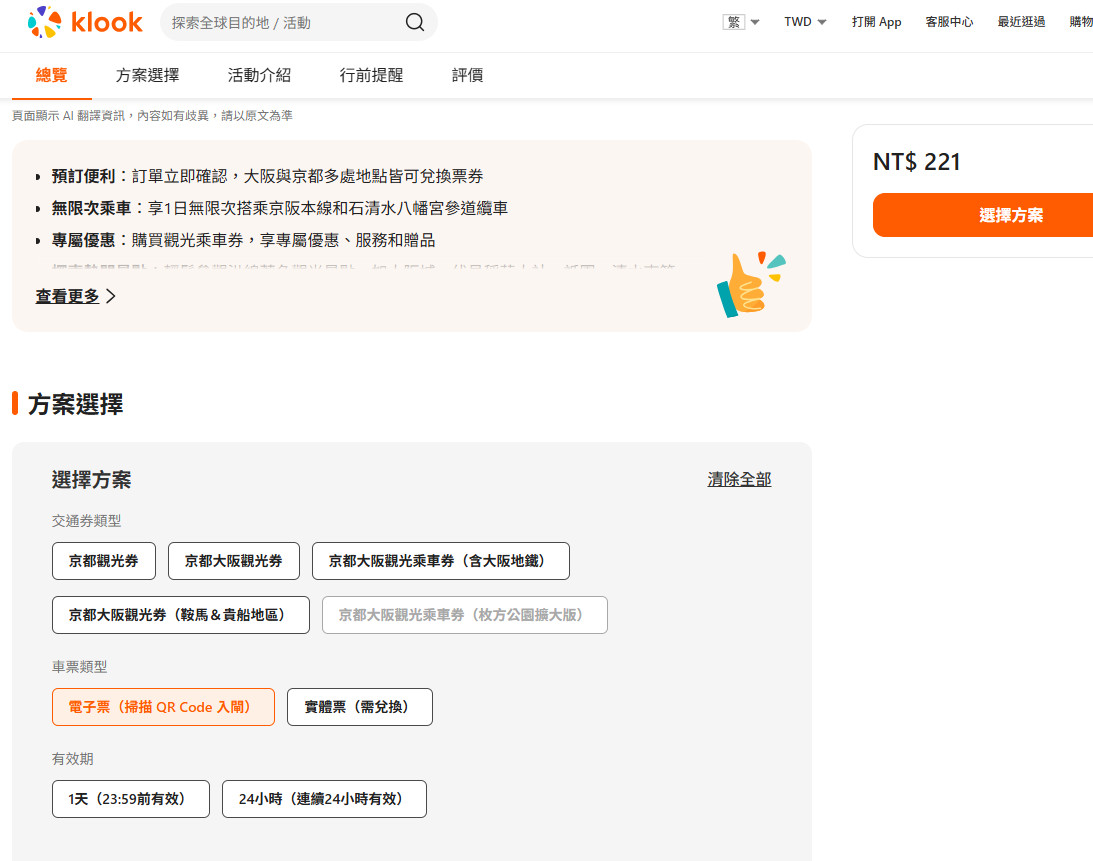Switch to the 評價 tab

pos(467,75)
